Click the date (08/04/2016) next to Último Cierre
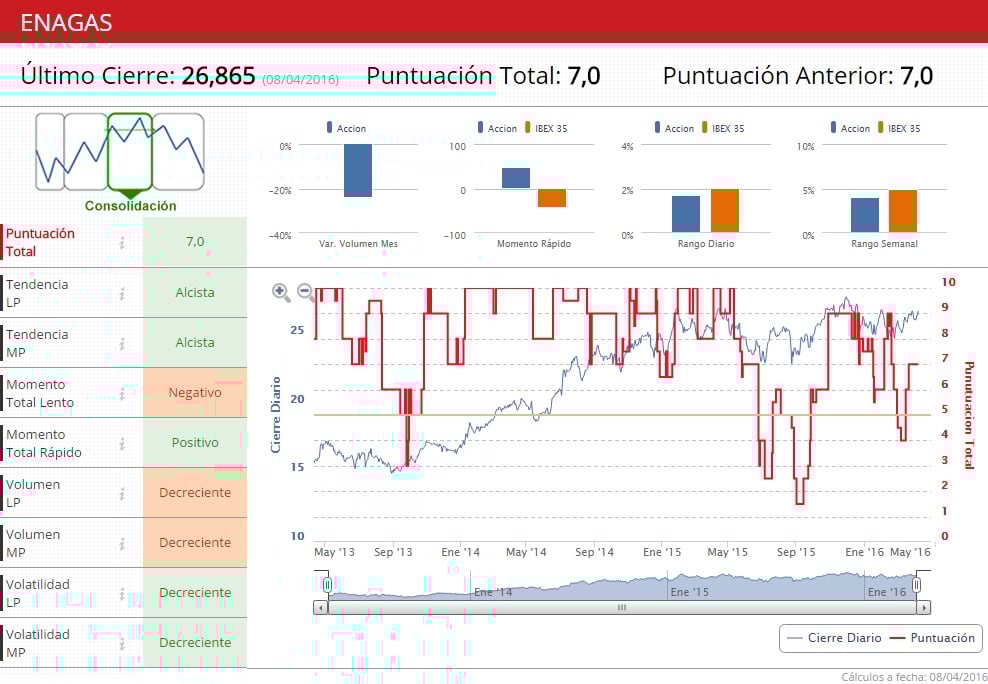The image size is (988, 684). click(301, 79)
